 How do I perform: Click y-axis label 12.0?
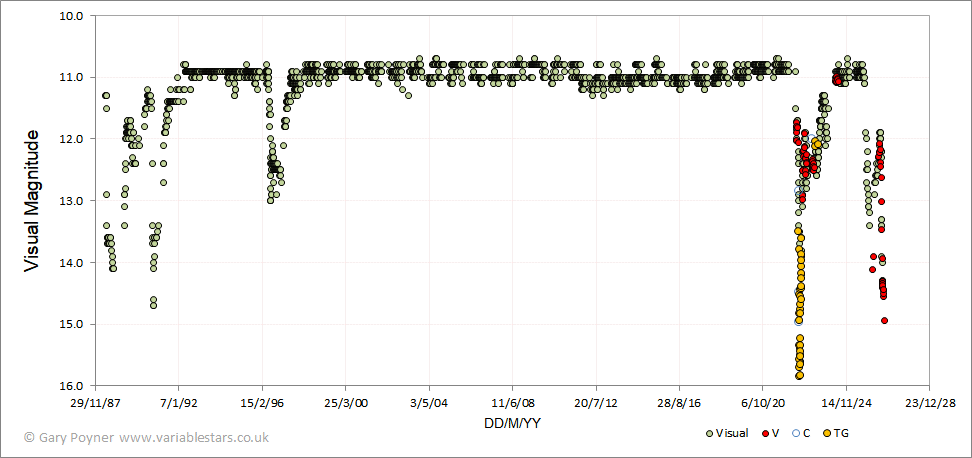pos(71,139)
